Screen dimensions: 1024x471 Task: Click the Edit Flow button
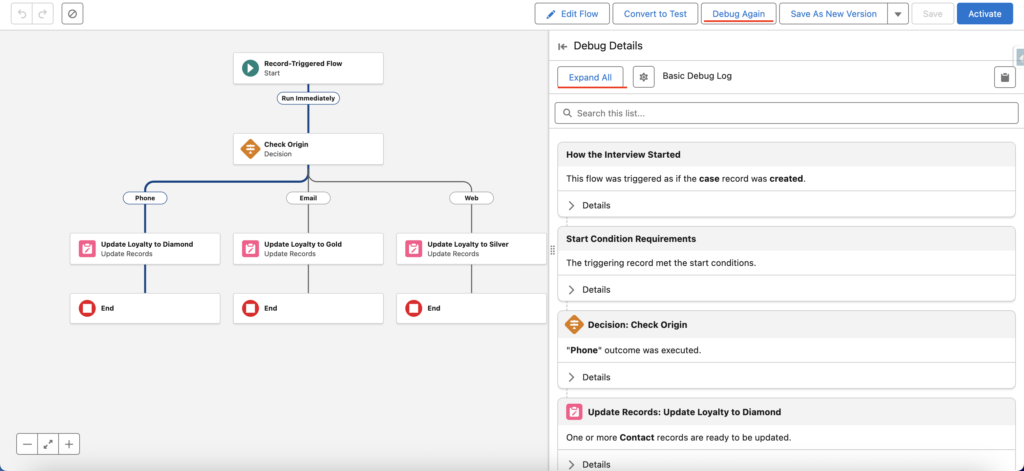coord(572,14)
